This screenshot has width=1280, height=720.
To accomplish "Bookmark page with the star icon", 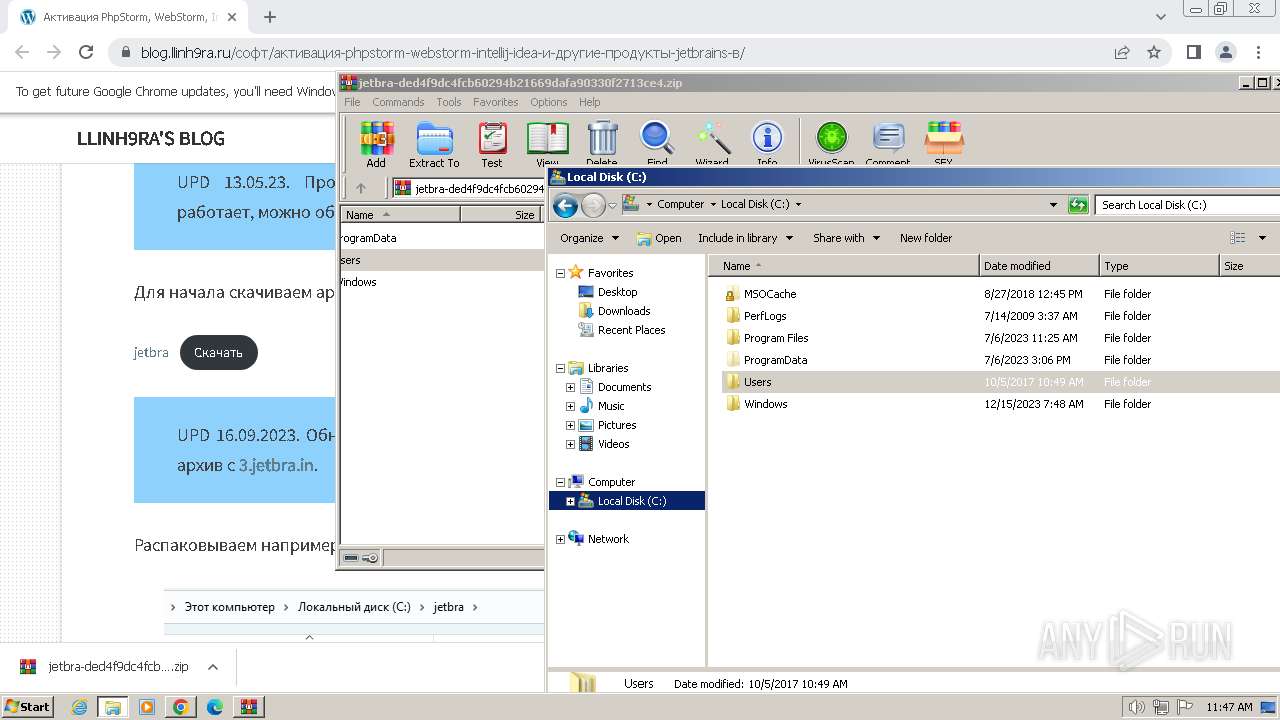I will pyautogui.click(x=1154, y=53).
